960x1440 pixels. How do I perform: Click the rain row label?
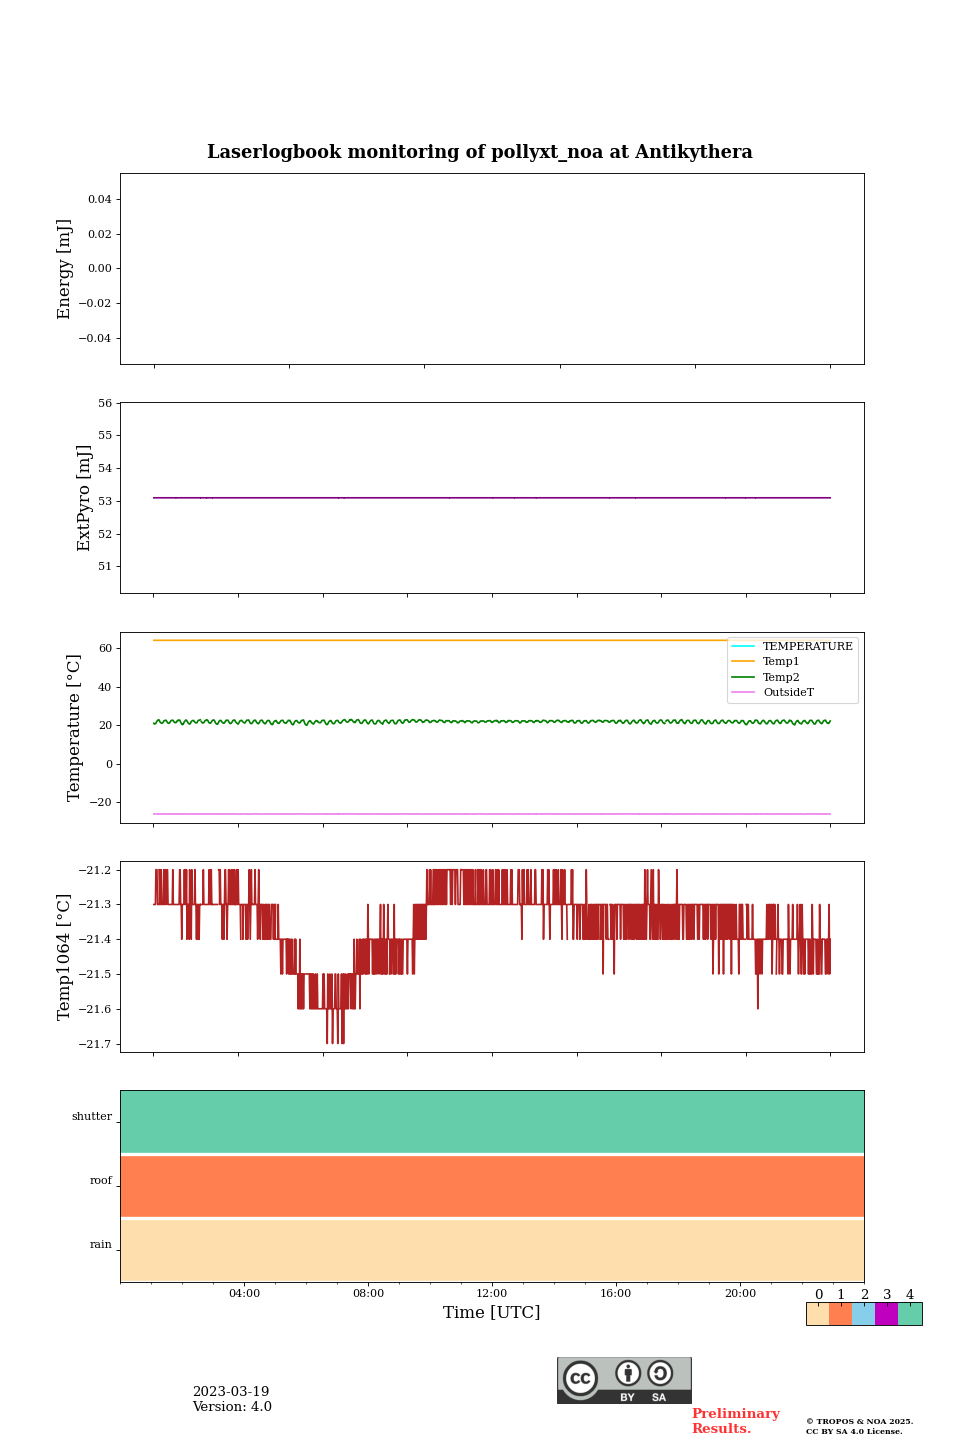coord(101,1244)
